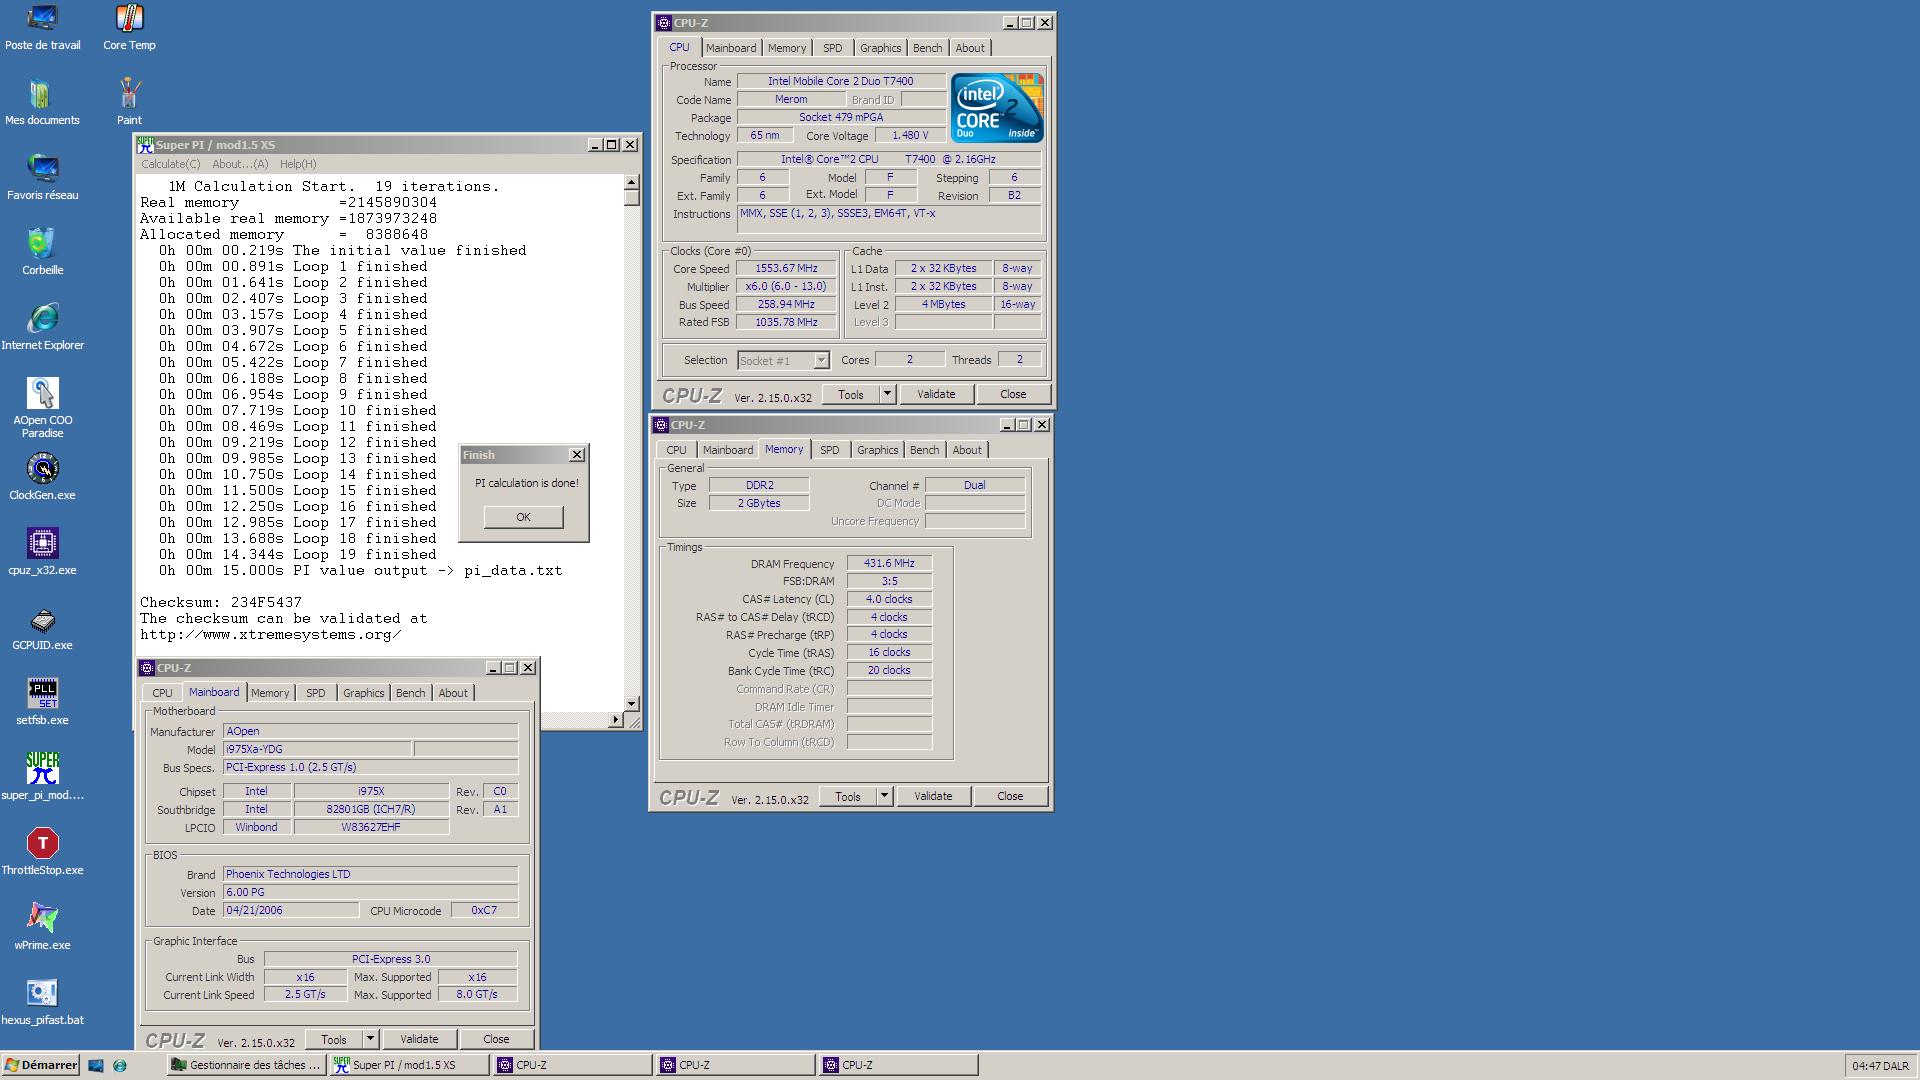Launch the Core Temp desktop icon
This screenshot has width=1920, height=1080.
[x=129, y=27]
